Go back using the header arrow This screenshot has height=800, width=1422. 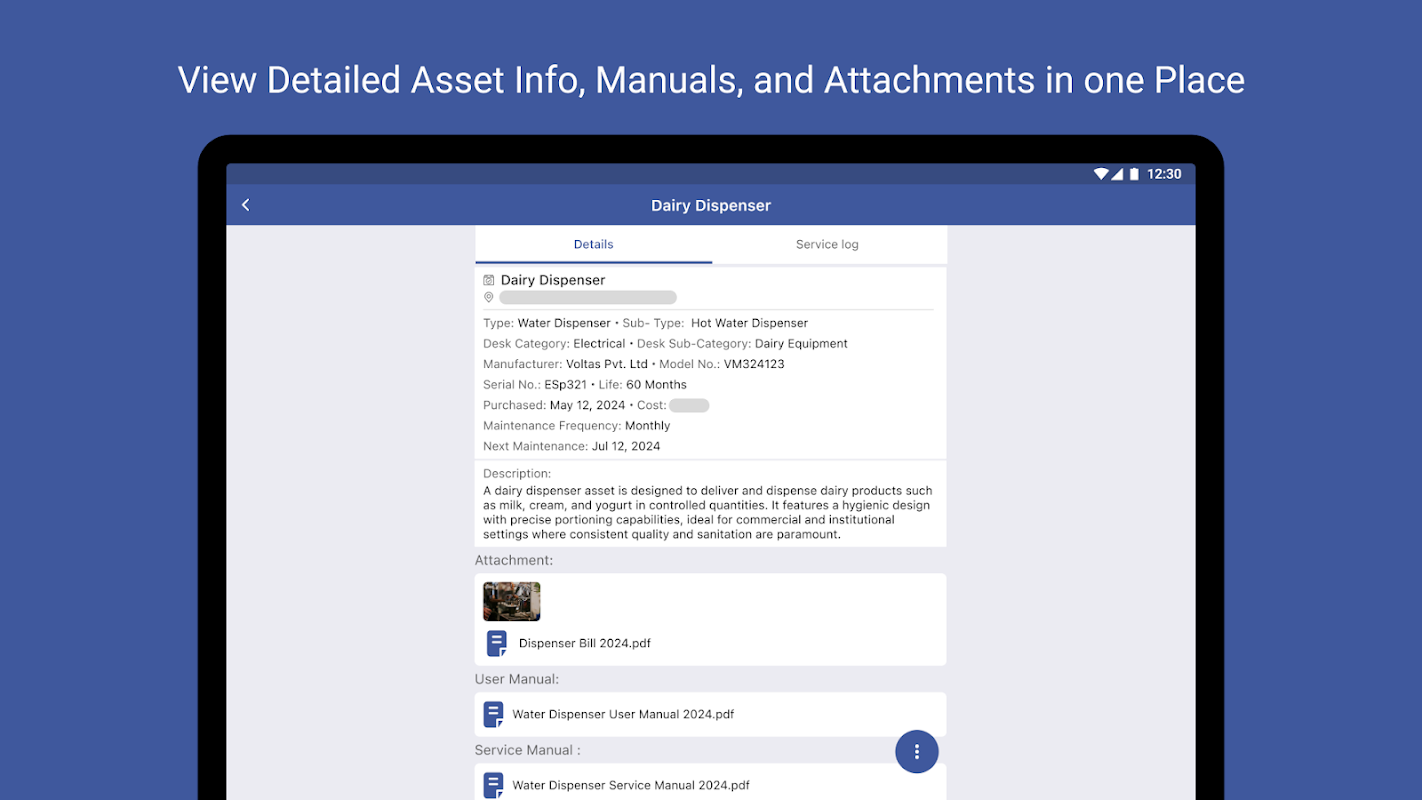point(246,205)
